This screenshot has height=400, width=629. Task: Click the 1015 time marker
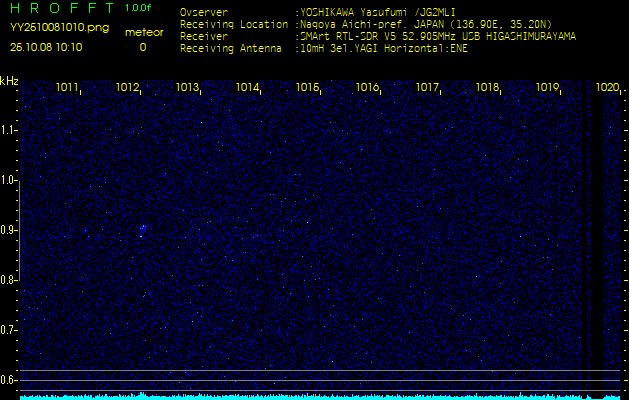(307, 87)
